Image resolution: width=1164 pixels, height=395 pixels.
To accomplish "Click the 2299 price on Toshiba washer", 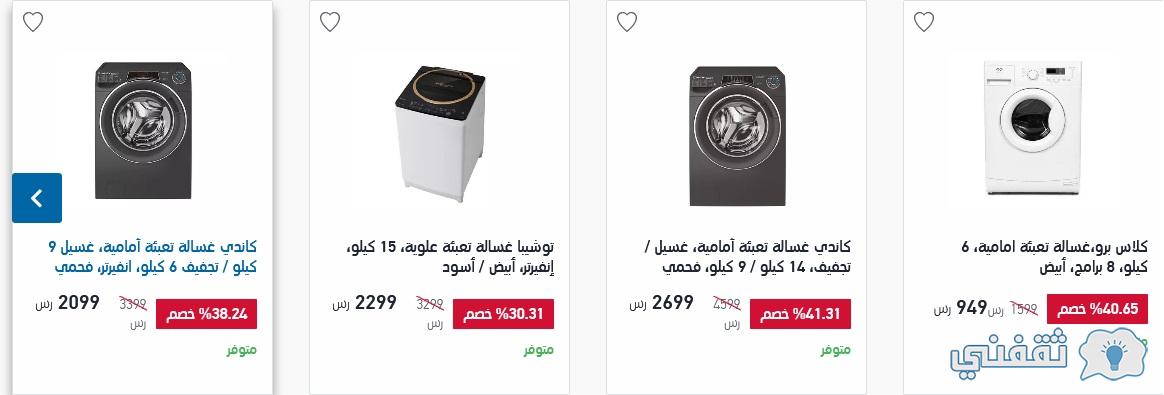I will click(376, 303).
